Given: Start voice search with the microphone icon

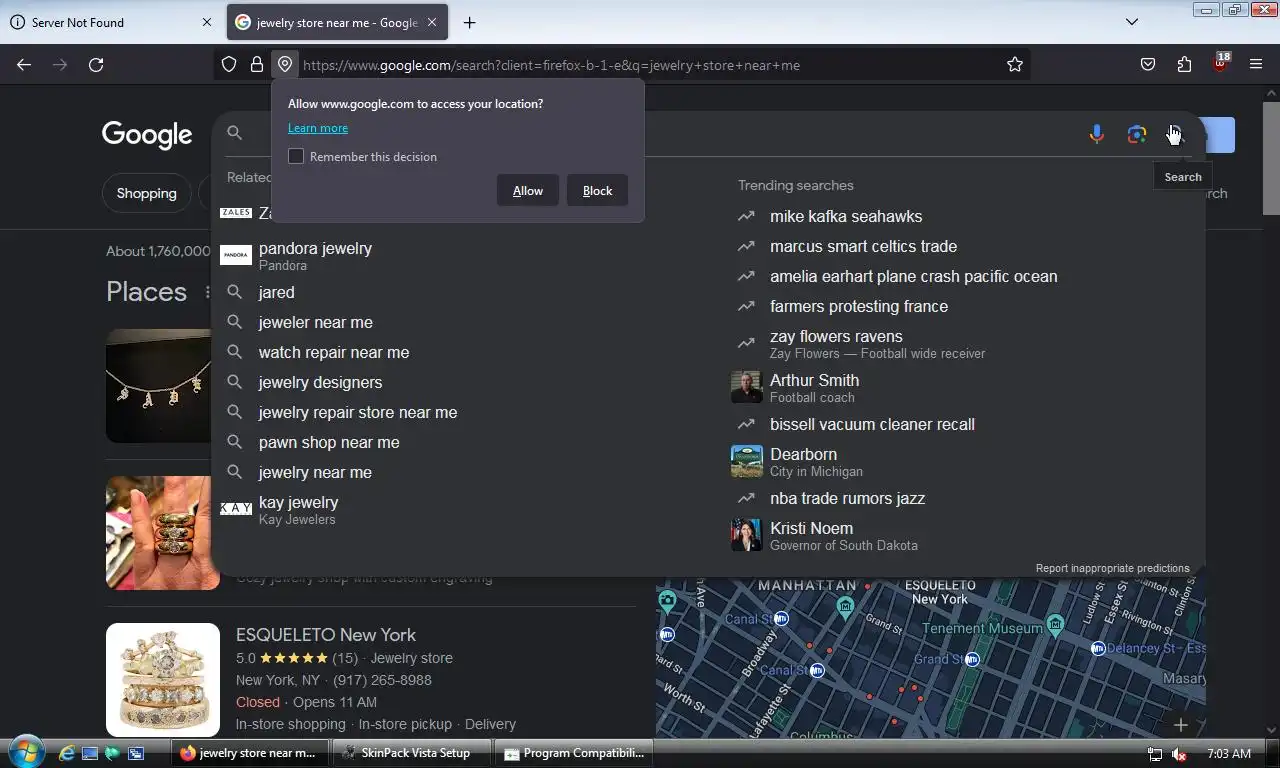Looking at the screenshot, I should coord(1097,134).
